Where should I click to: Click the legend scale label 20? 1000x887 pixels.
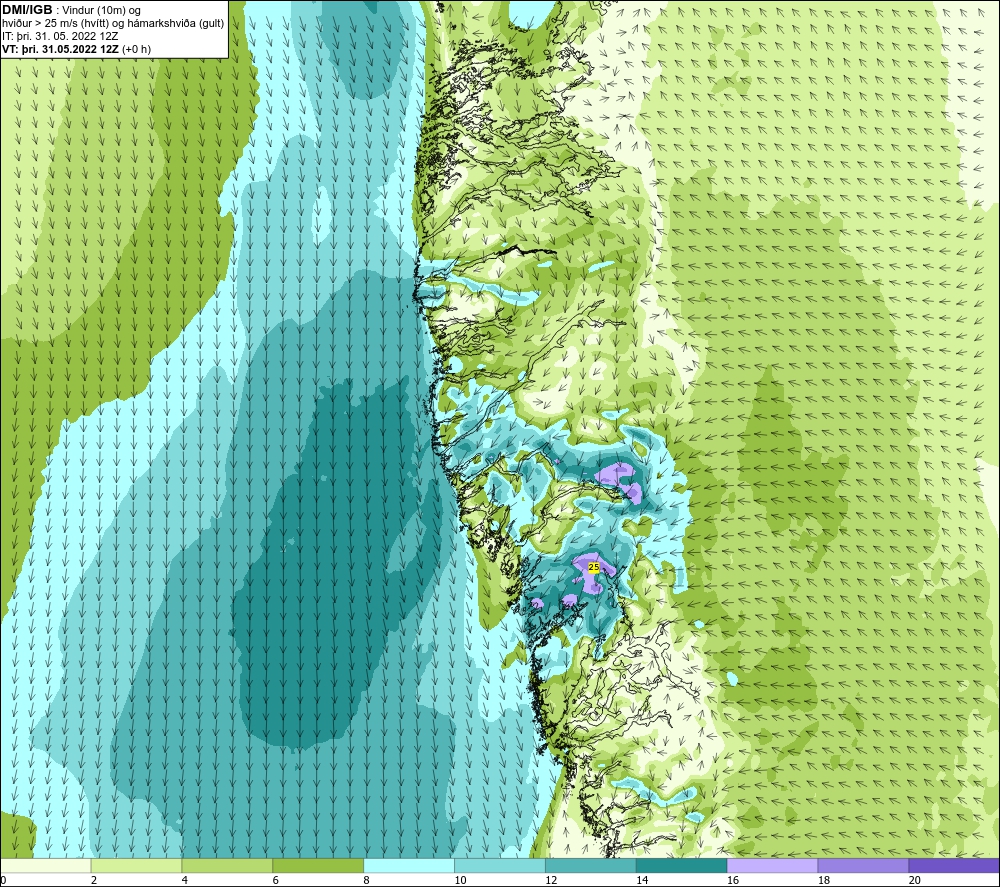(915, 880)
